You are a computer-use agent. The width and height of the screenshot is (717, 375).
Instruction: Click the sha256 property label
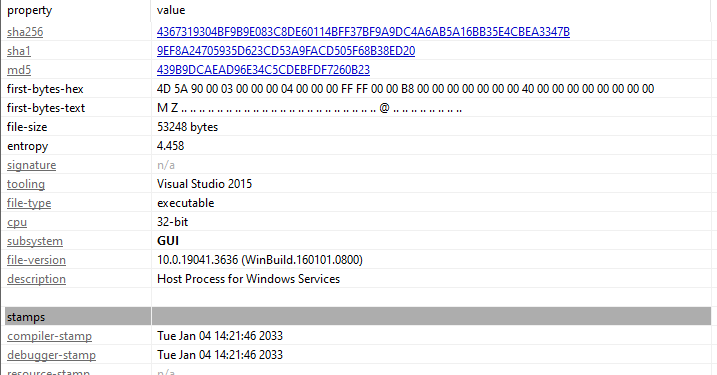point(25,32)
